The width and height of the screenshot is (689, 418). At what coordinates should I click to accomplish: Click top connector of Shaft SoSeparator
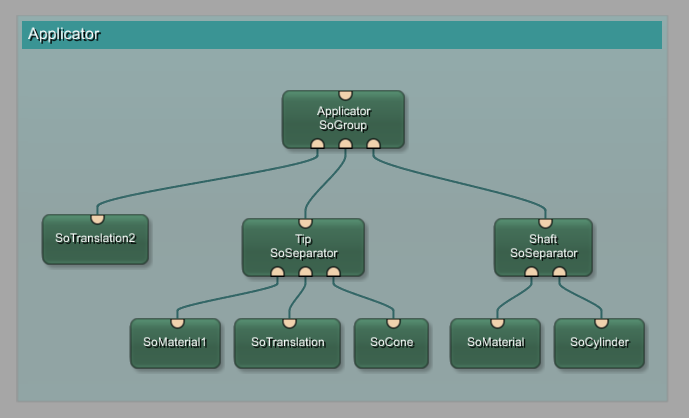point(545,223)
